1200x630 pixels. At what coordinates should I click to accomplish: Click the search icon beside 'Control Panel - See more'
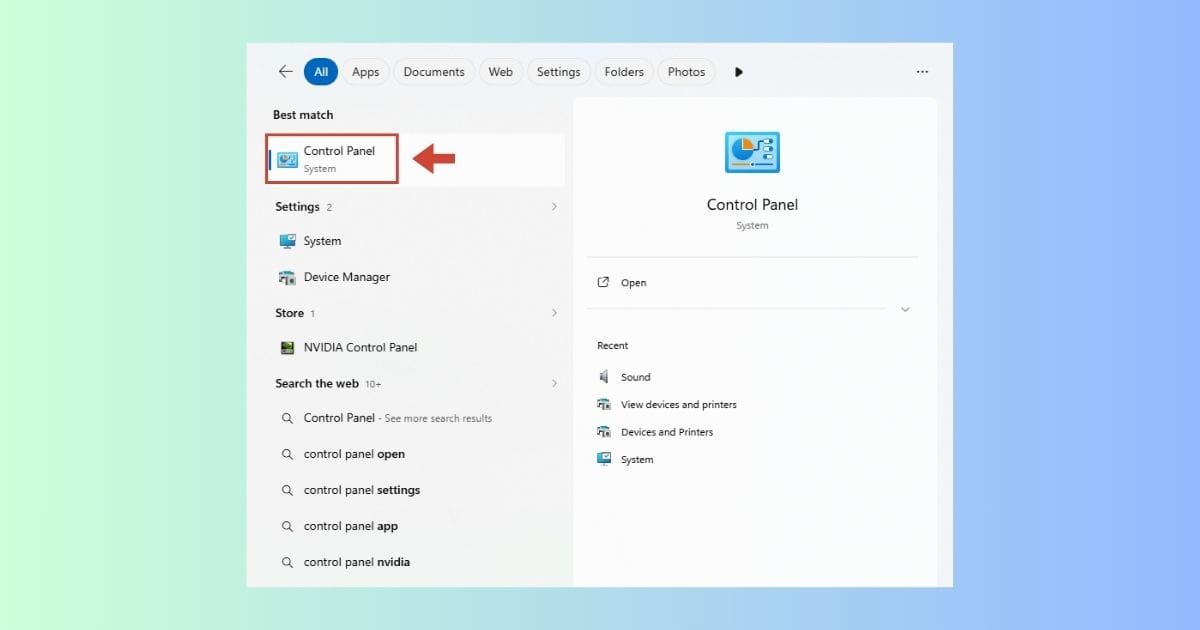pos(287,418)
